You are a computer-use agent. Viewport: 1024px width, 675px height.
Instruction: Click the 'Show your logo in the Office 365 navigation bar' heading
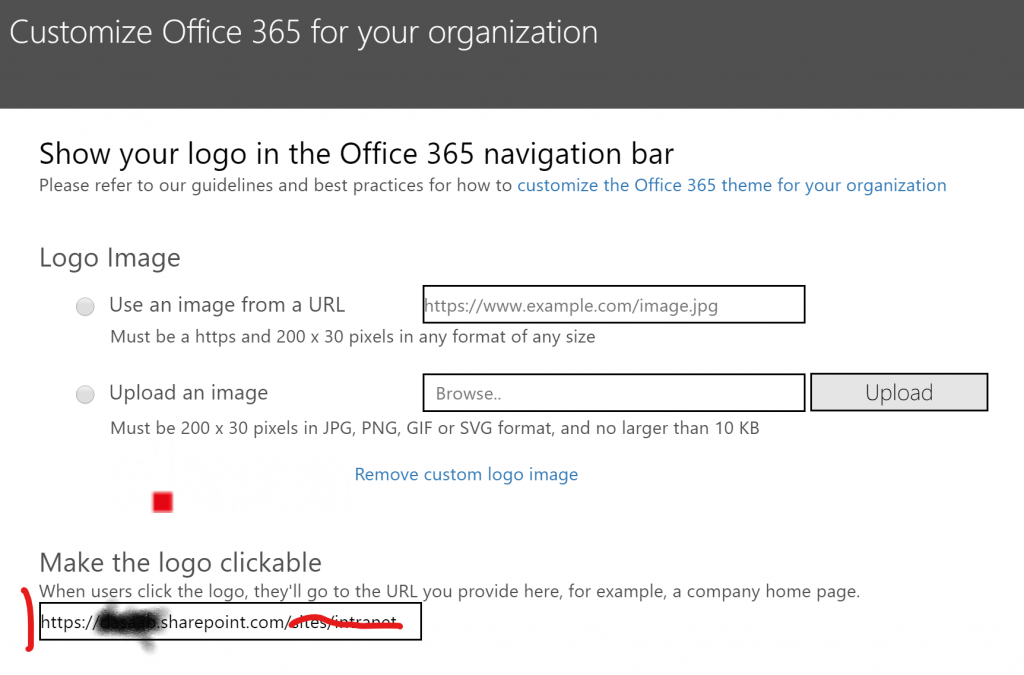coord(356,154)
